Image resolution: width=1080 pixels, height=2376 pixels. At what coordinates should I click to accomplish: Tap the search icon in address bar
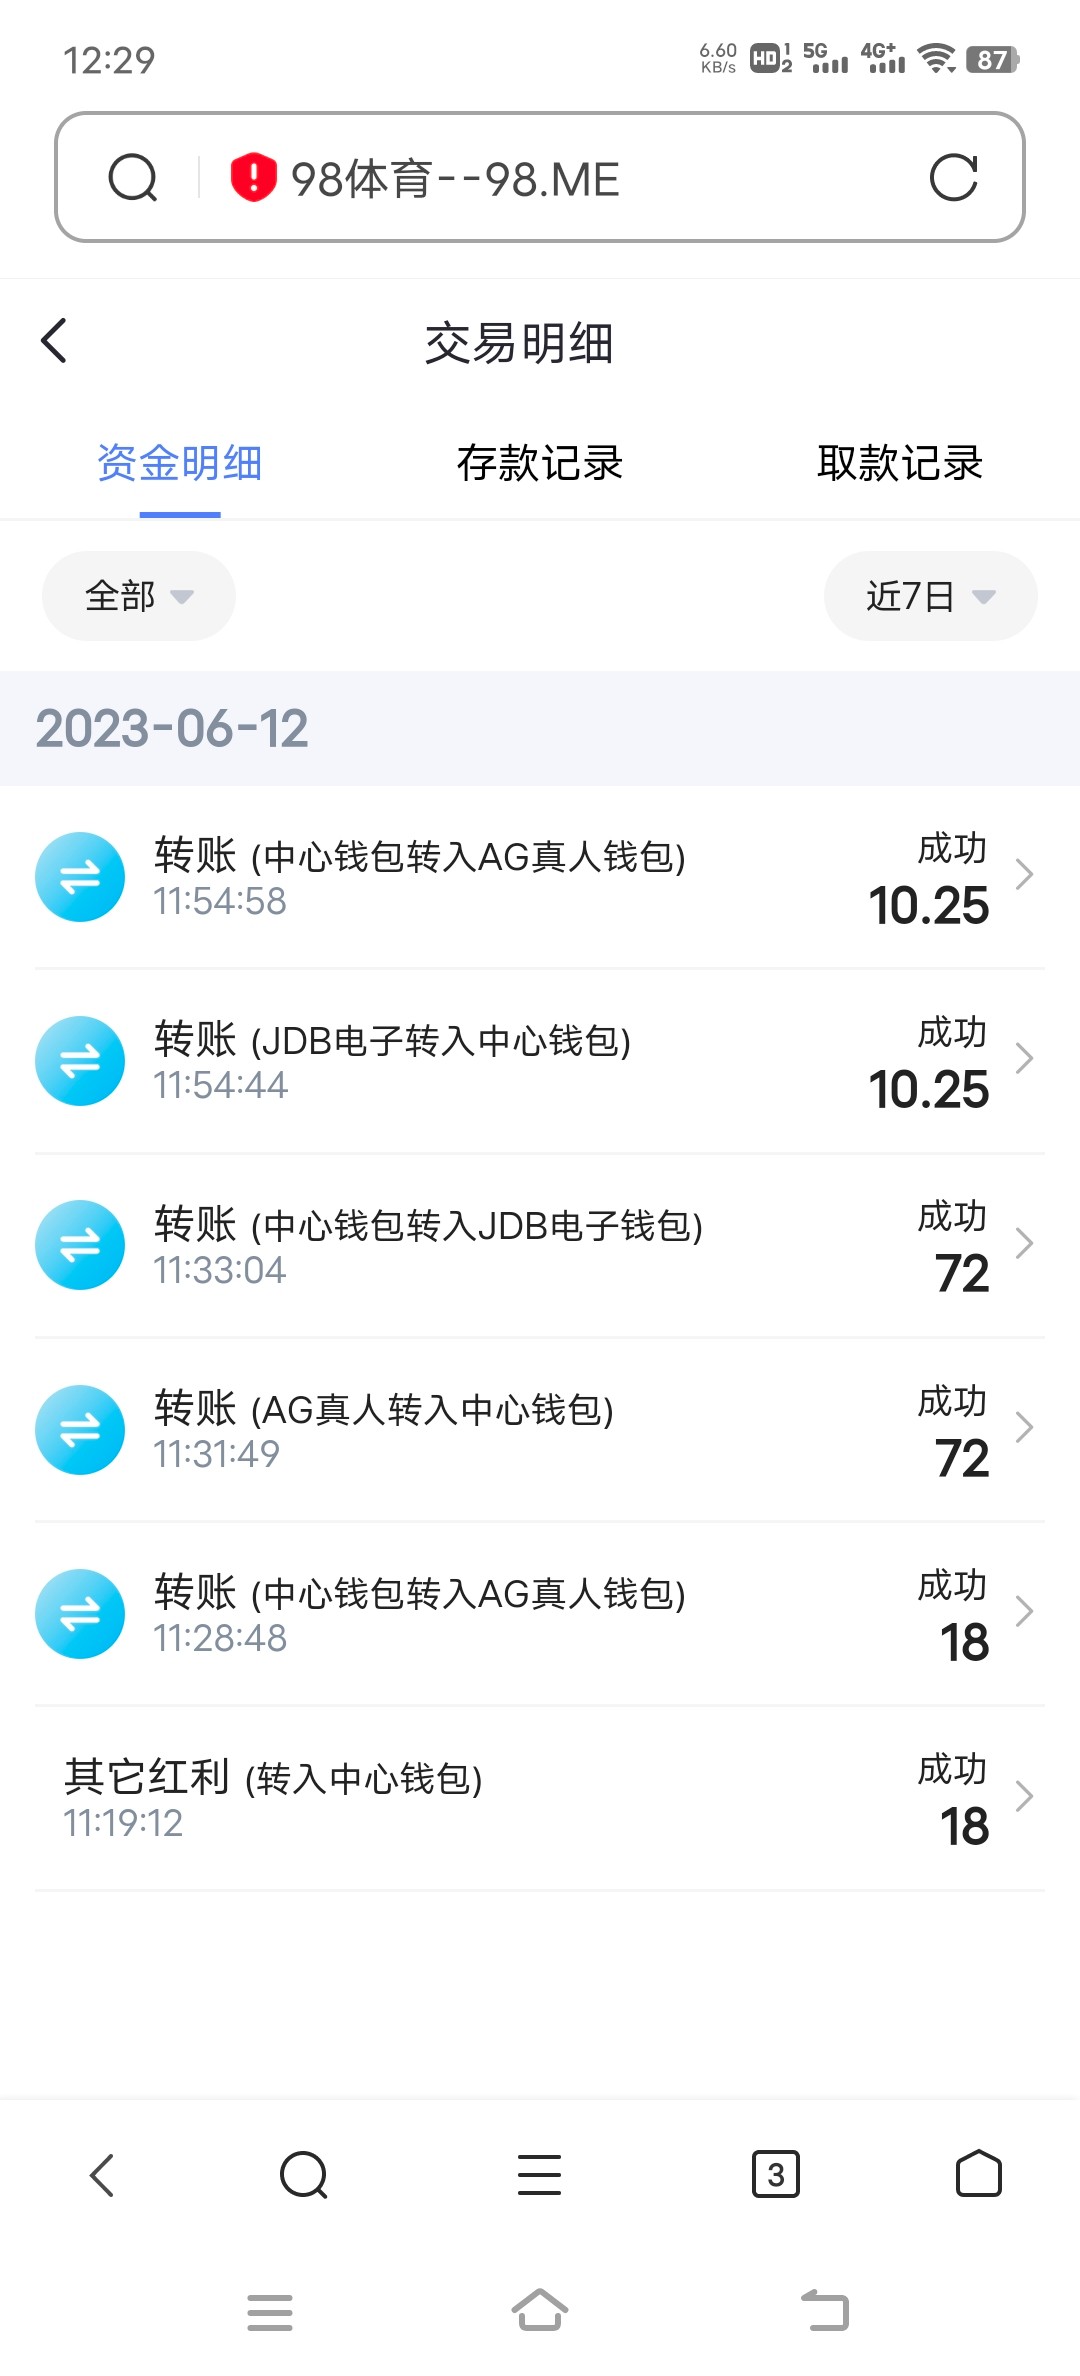[133, 178]
